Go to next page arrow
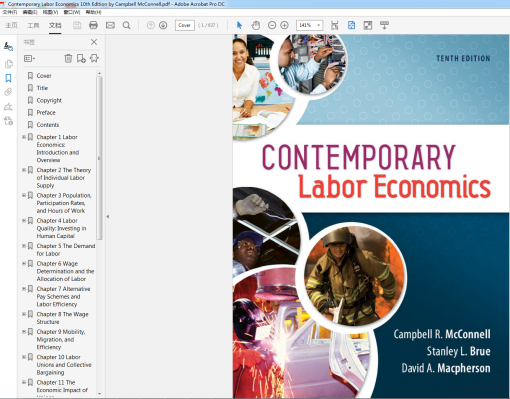The width and height of the screenshot is (510, 399). pyautogui.click(x=163, y=25)
